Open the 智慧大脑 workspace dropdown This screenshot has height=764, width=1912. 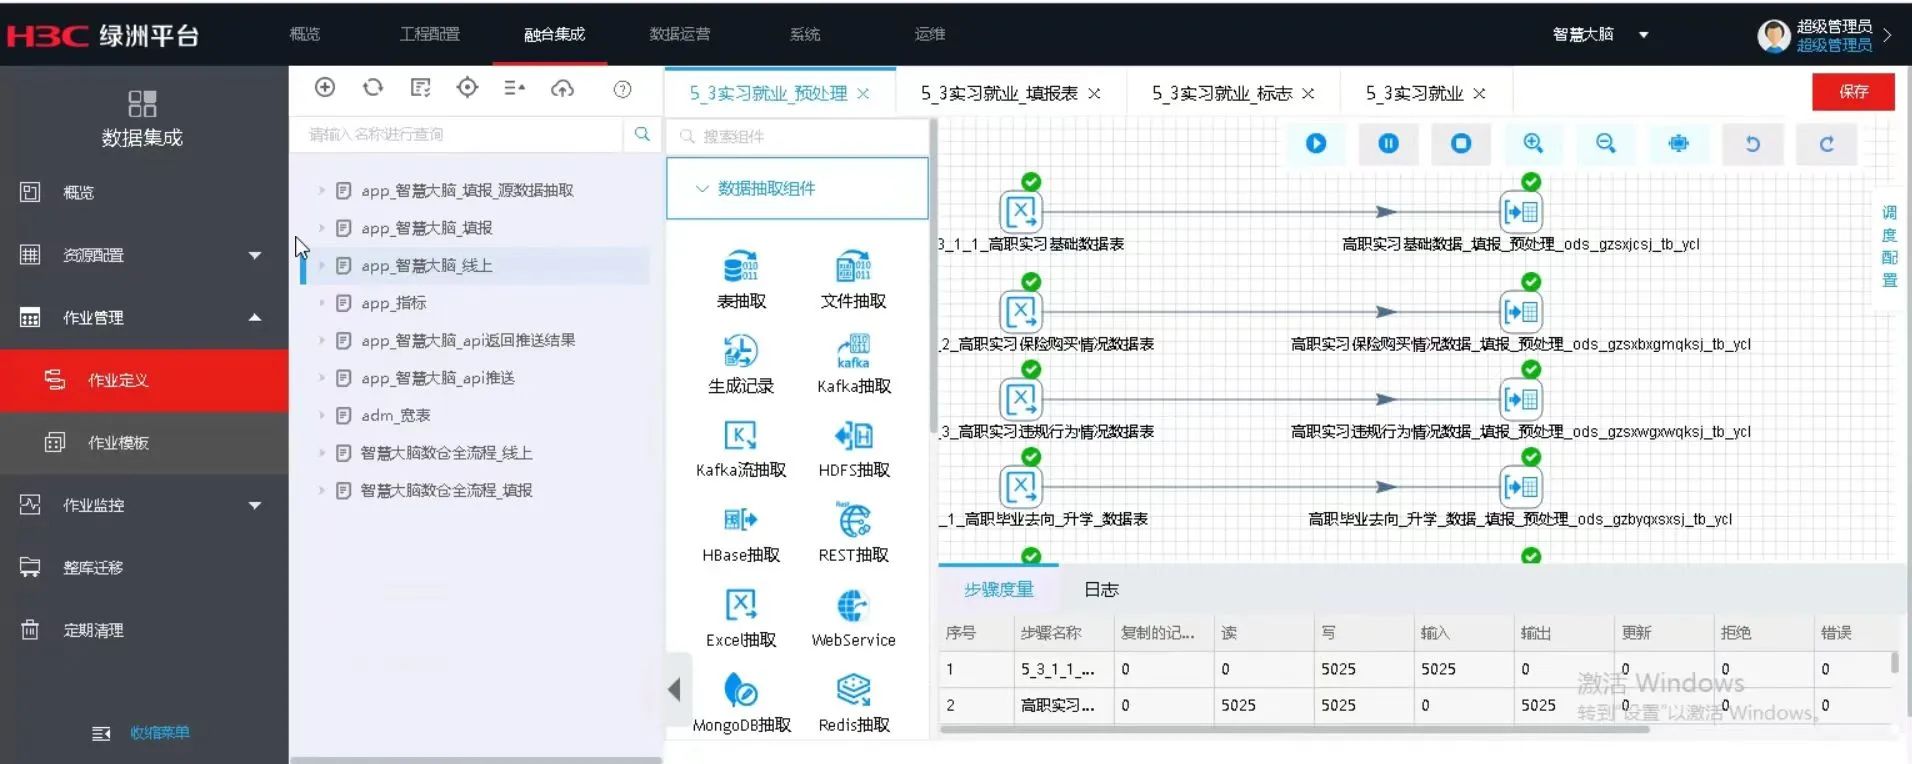tap(1600, 34)
